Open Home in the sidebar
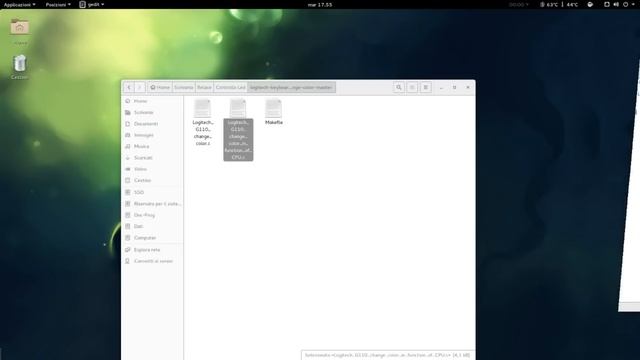Image resolution: width=640 pixels, height=360 pixels. 153,101
